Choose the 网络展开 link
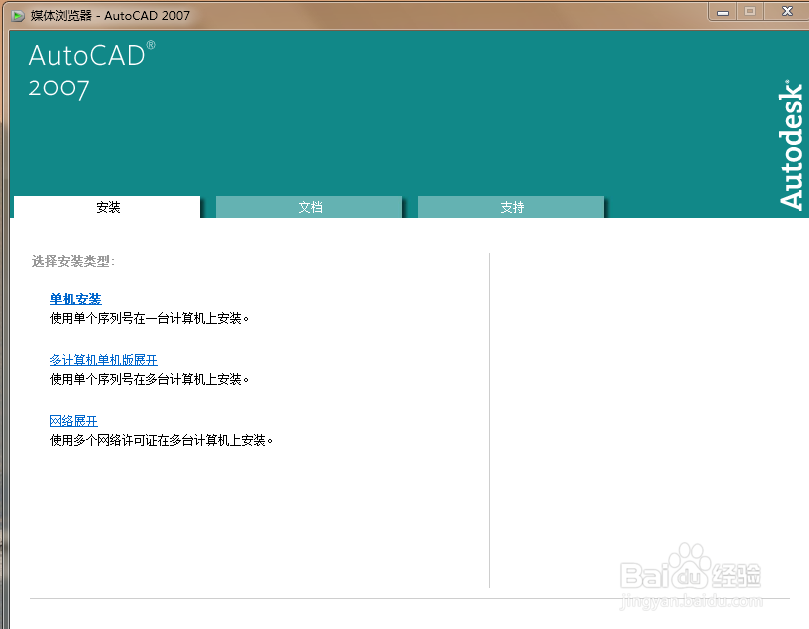The height and width of the screenshot is (629, 809). coord(73,421)
